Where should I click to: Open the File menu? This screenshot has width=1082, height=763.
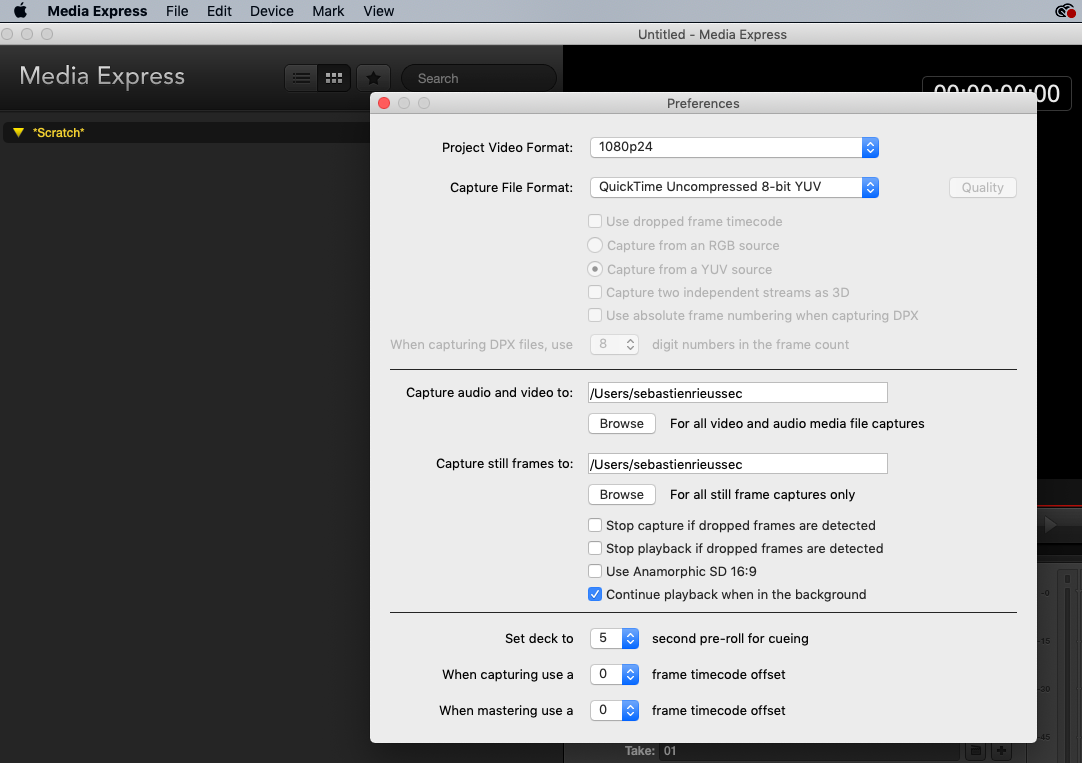(x=177, y=11)
